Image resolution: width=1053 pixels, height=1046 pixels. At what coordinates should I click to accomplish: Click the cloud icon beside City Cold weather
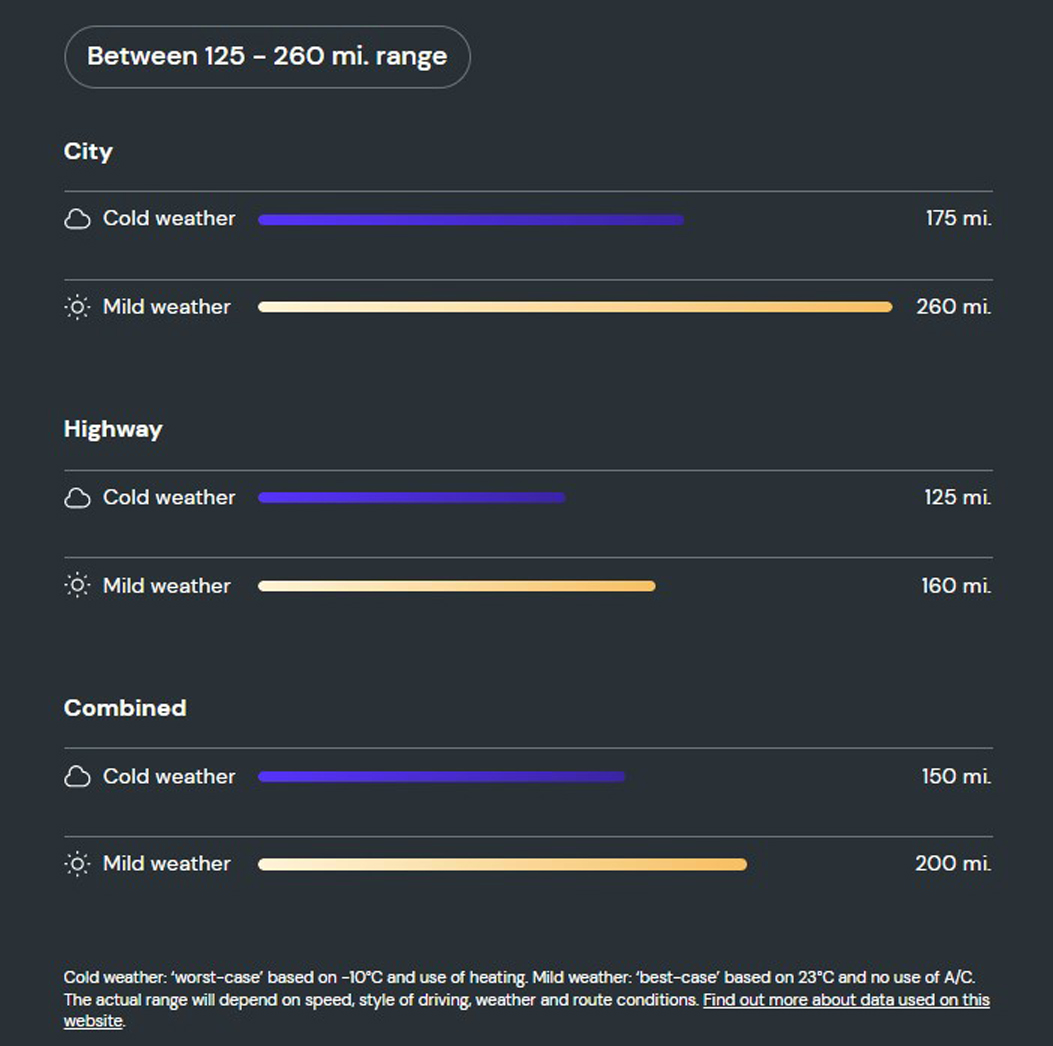click(77, 219)
